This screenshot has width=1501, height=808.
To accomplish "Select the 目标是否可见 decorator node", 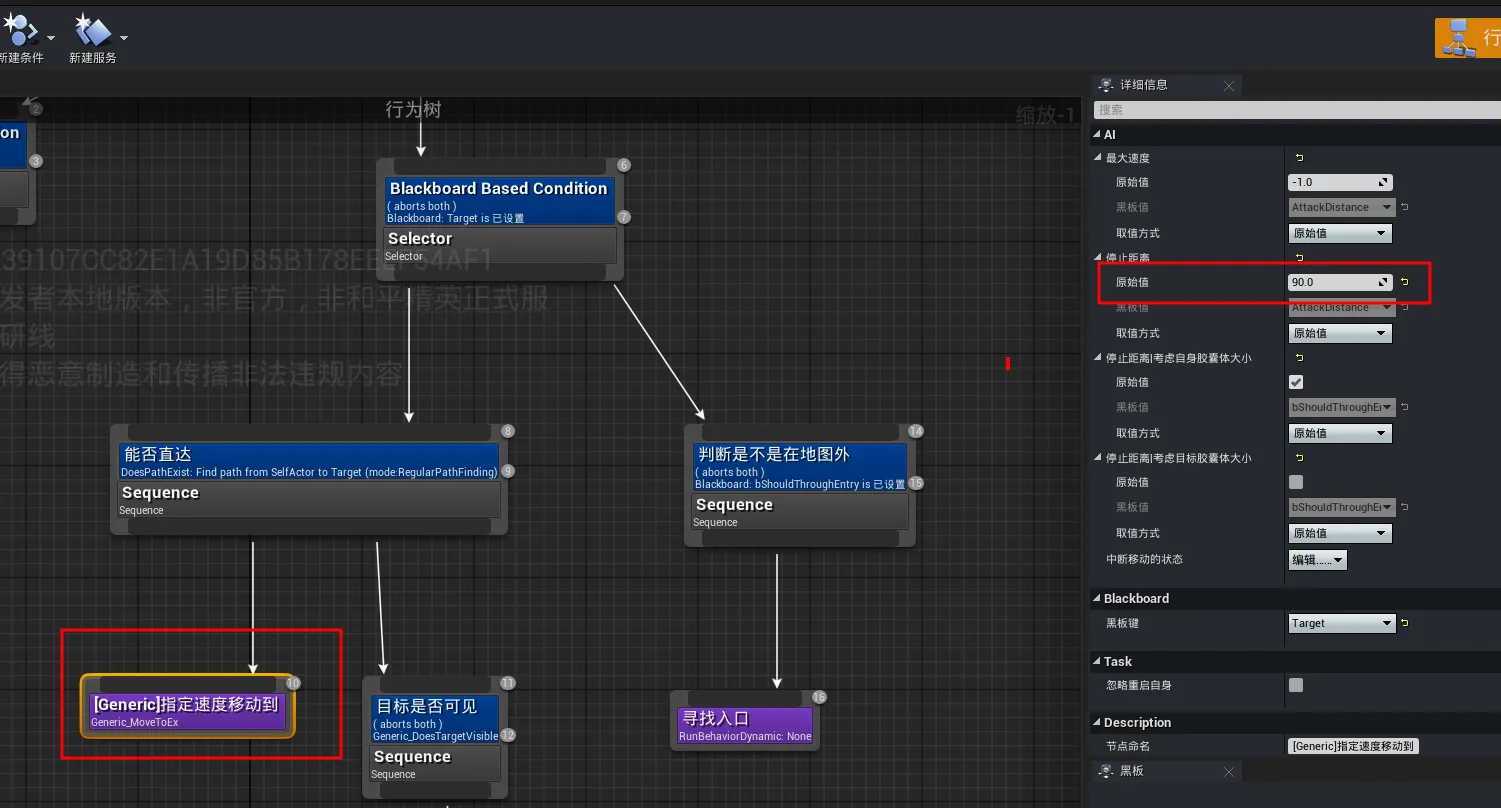I will point(435,719).
